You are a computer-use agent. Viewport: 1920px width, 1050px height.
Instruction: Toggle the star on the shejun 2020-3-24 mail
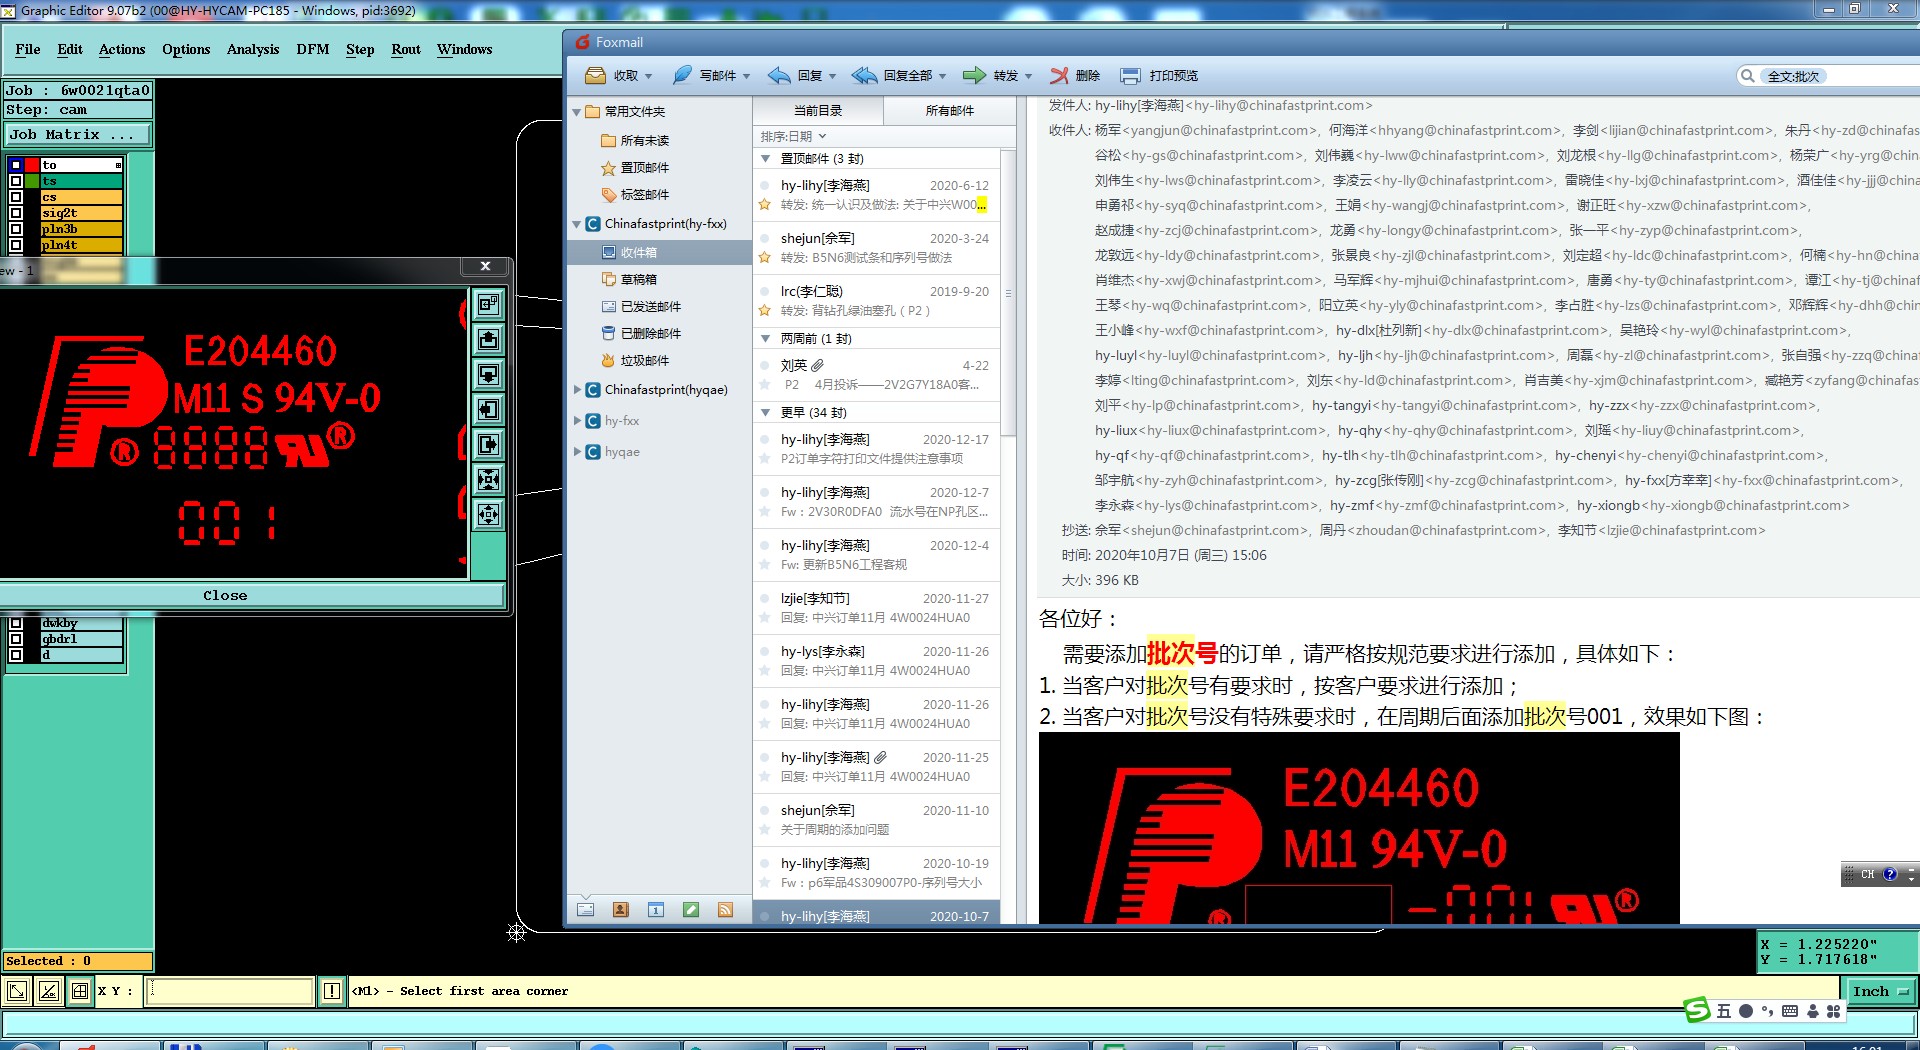point(765,258)
